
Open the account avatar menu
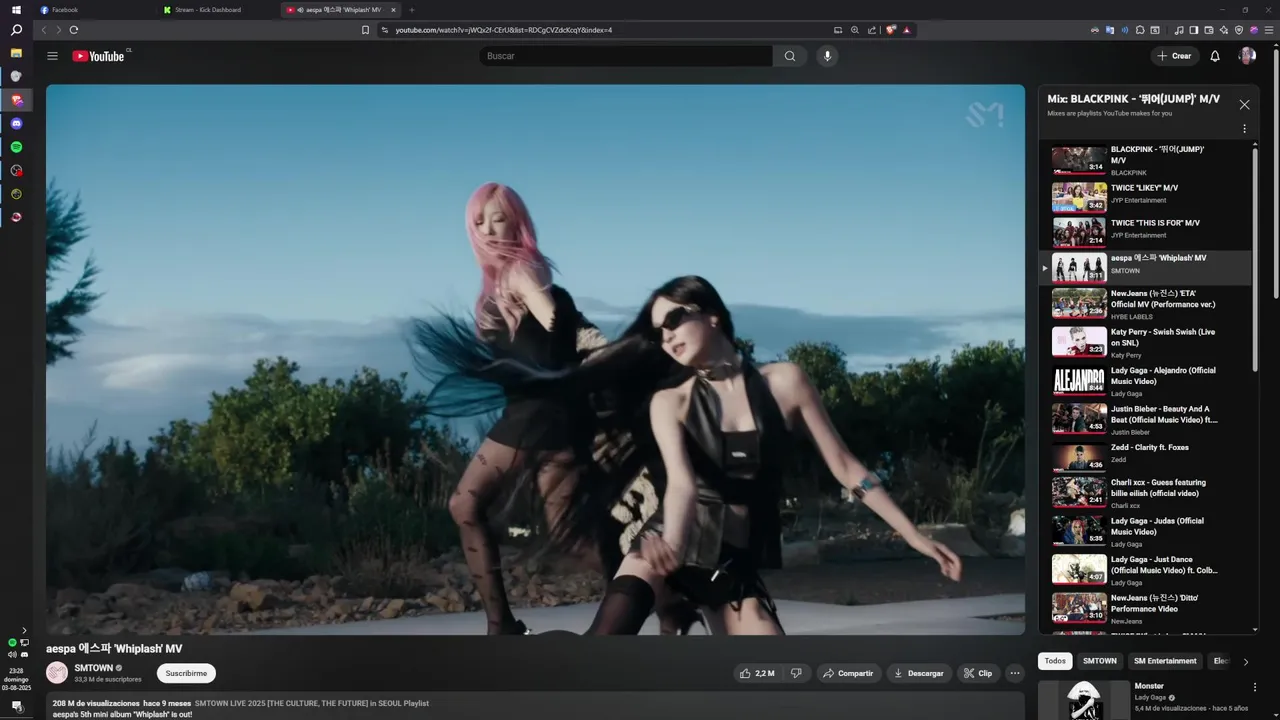pos(1247,56)
